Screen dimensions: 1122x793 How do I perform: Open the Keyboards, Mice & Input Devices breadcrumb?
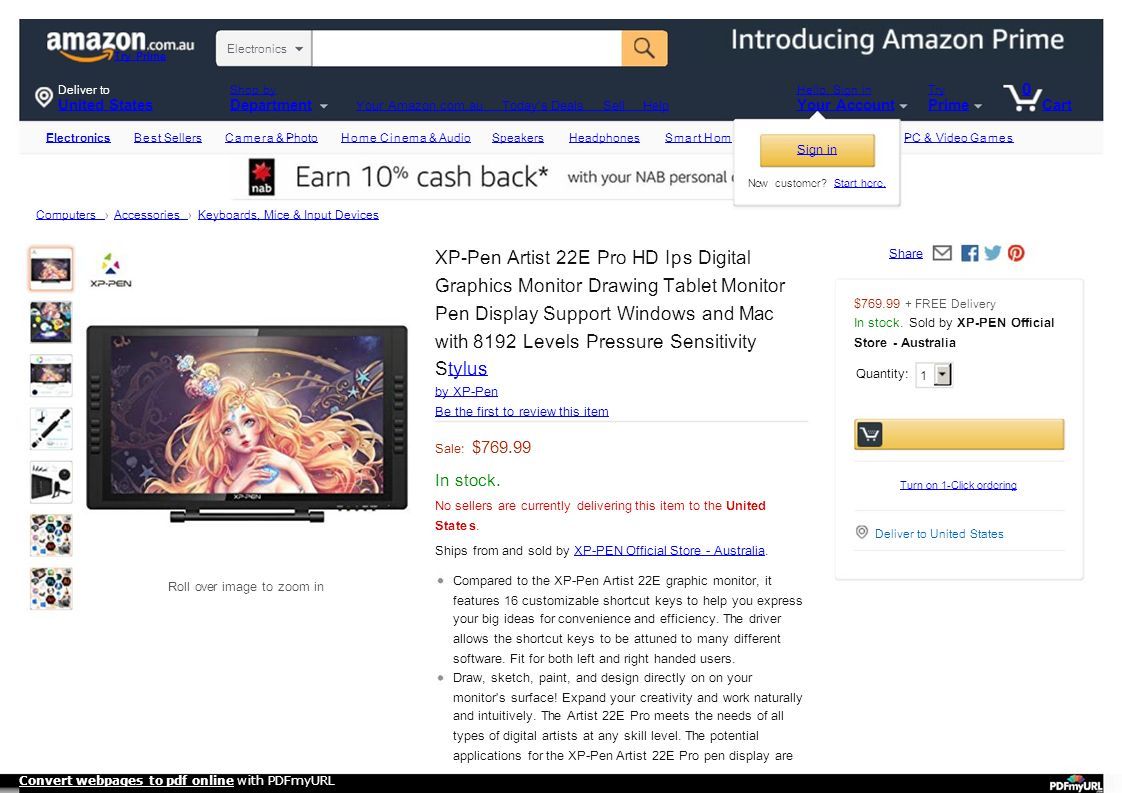tap(288, 215)
